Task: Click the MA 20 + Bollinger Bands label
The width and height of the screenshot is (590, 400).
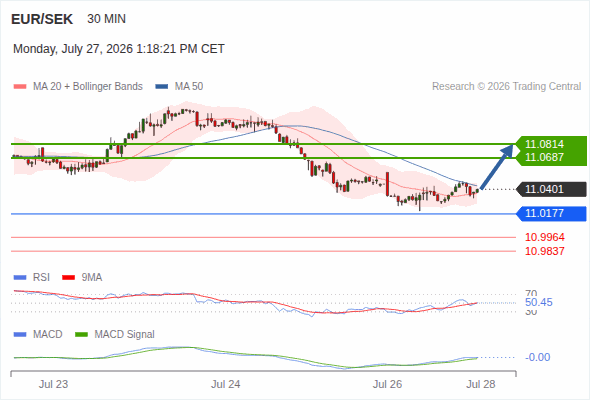Action: point(88,87)
